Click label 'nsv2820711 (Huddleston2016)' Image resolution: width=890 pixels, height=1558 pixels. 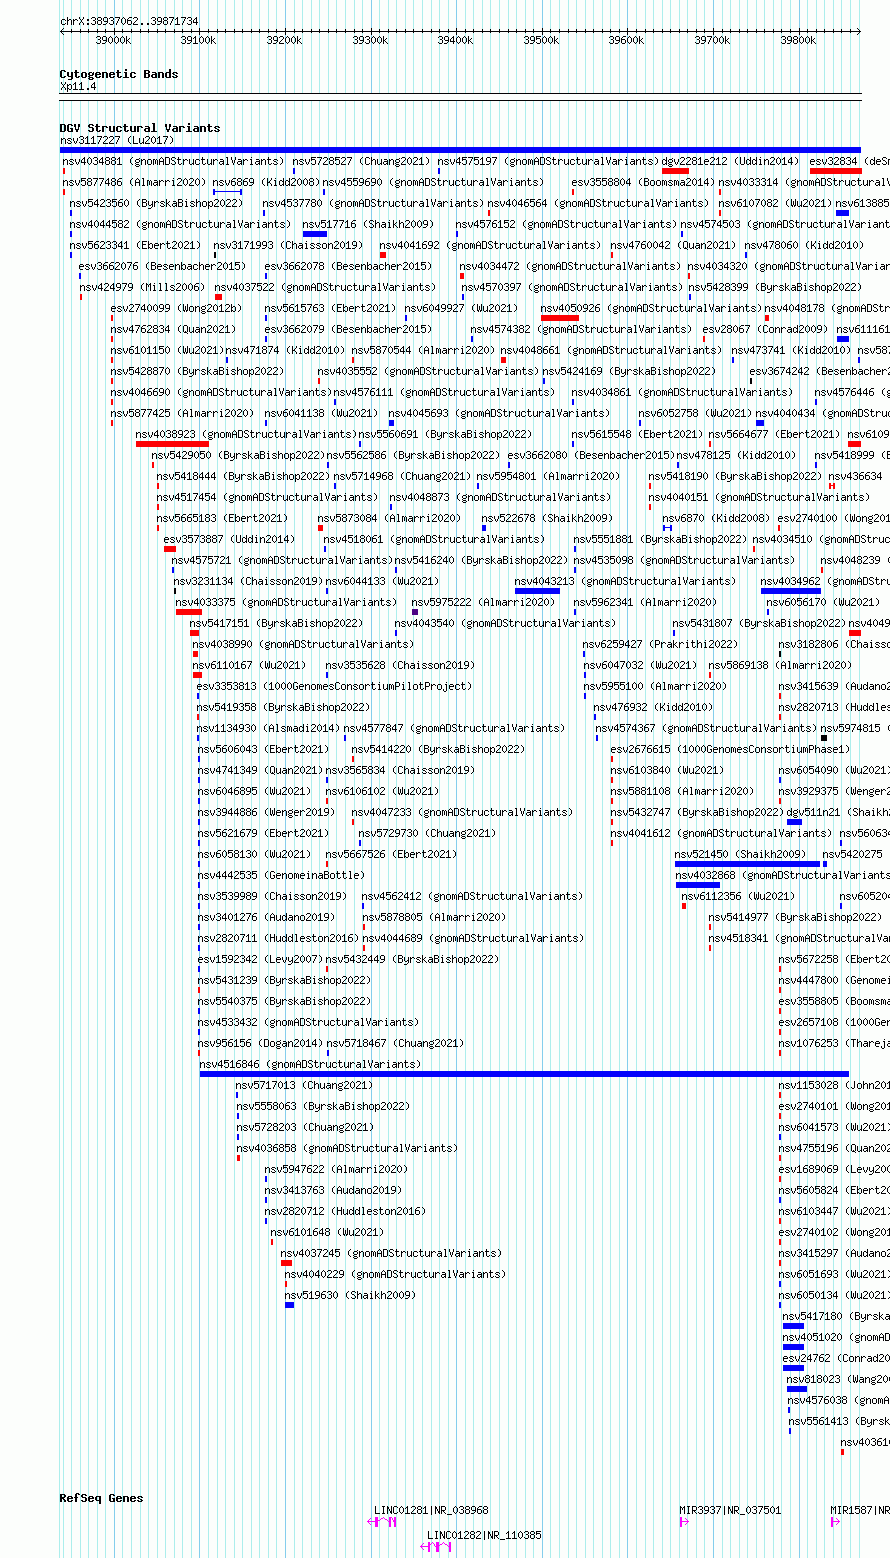[278, 938]
